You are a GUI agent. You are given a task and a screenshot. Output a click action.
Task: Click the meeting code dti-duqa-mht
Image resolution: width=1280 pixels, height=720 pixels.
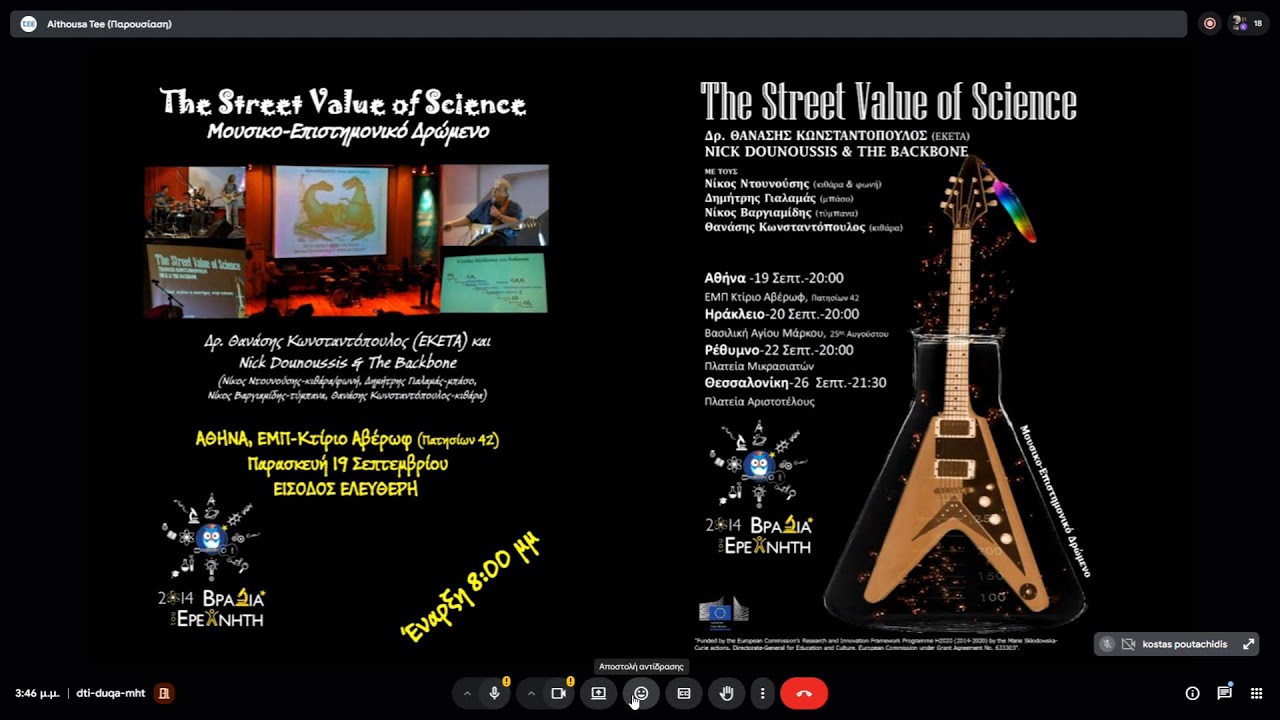[x=111, y=693]
